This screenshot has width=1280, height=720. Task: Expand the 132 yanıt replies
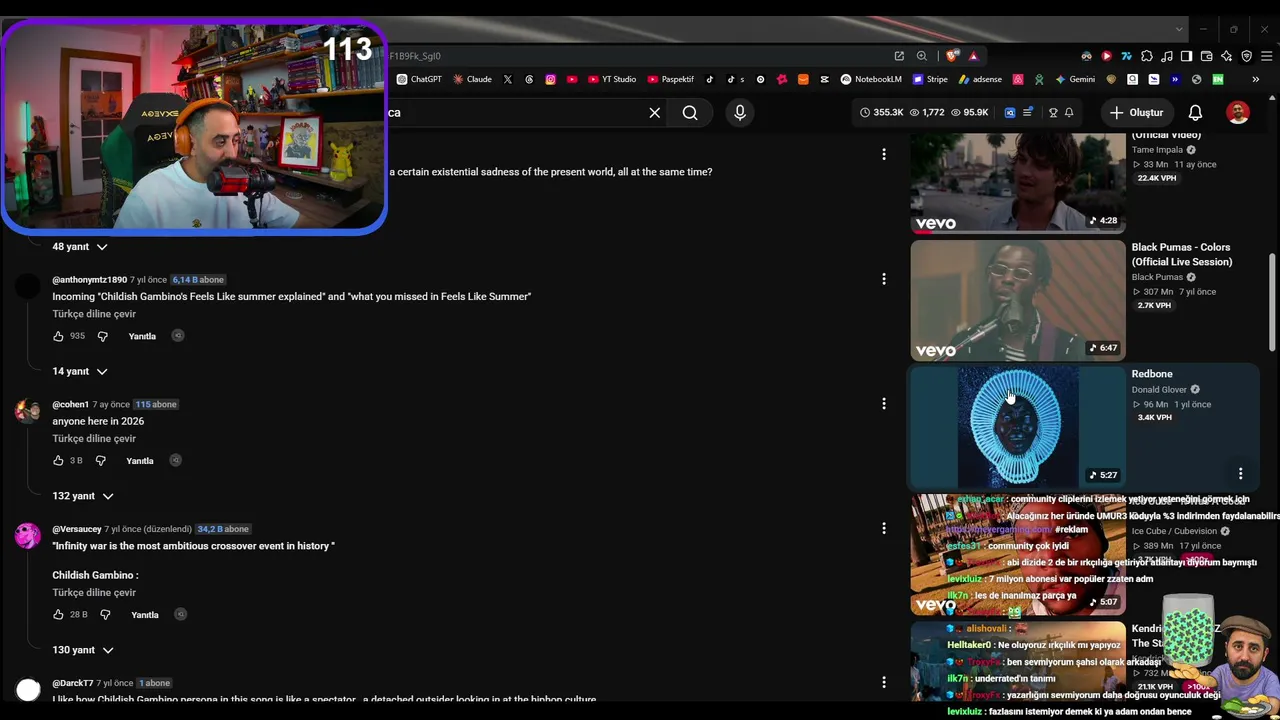(83, 496)
